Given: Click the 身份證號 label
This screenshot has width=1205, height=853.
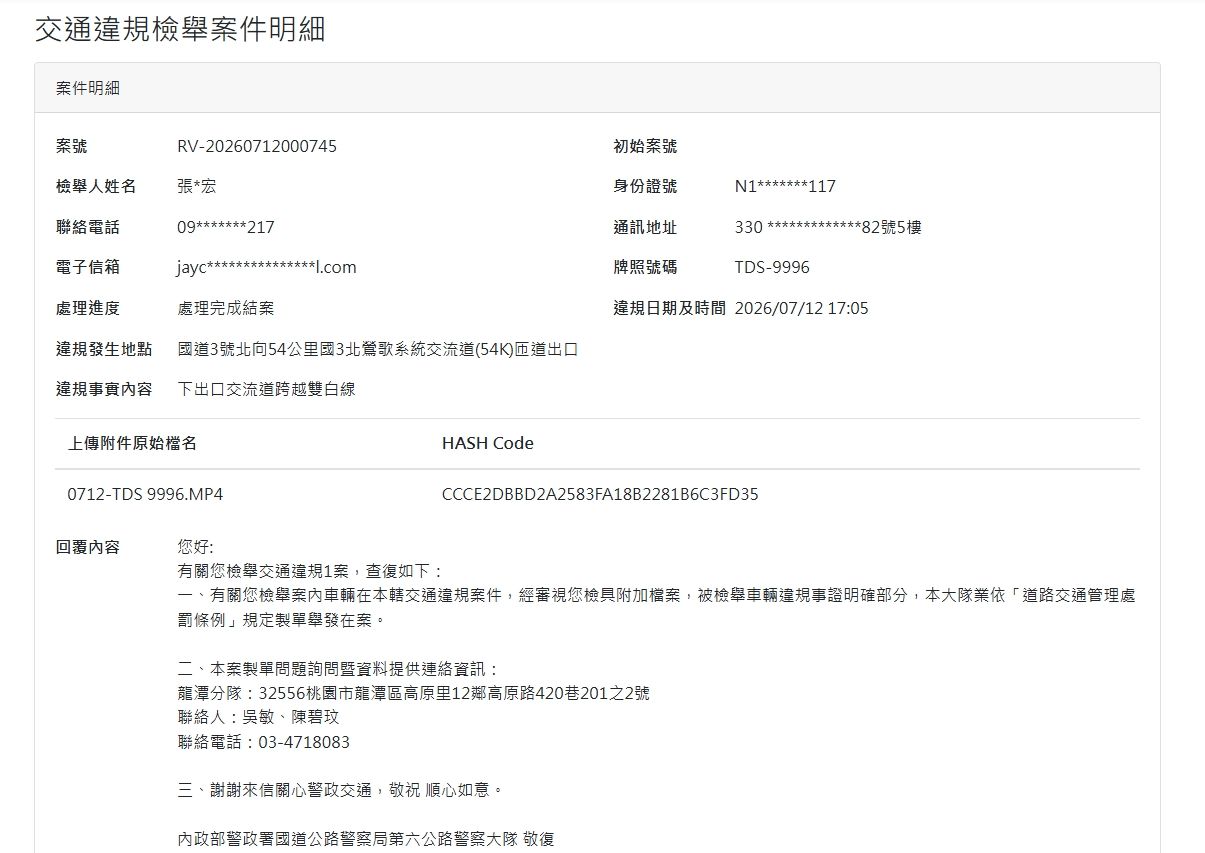Looking at the screenshot, I should [x=645, y=186].
